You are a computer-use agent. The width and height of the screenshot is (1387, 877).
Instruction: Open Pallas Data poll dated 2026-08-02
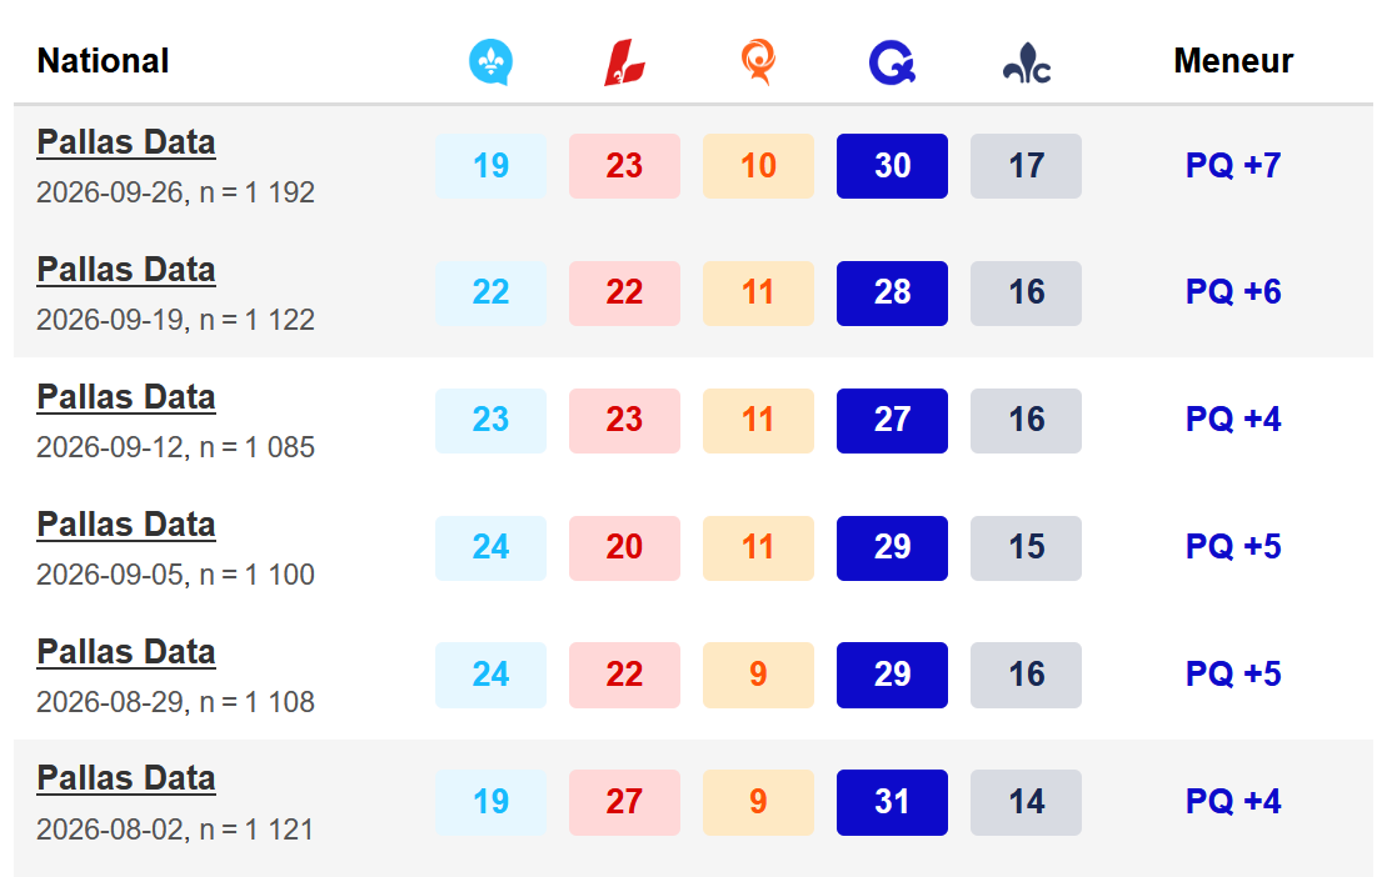[x=126, y=779]
